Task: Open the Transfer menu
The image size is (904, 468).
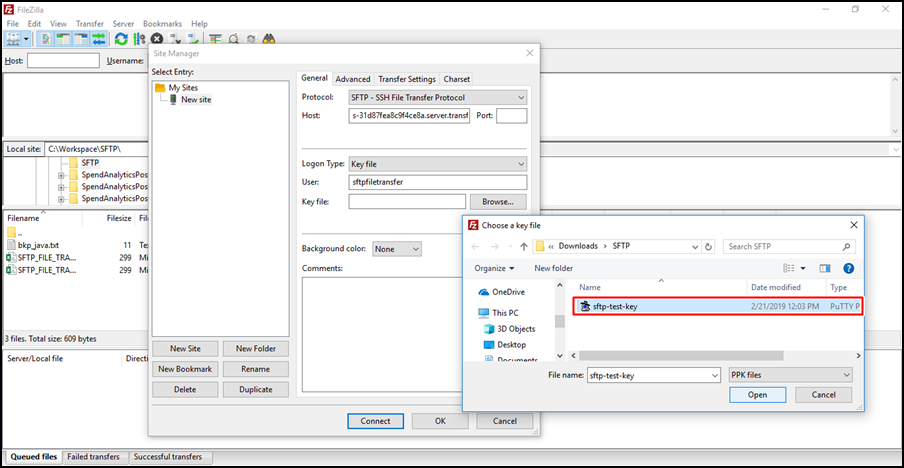Action: (x=90, y=24)
